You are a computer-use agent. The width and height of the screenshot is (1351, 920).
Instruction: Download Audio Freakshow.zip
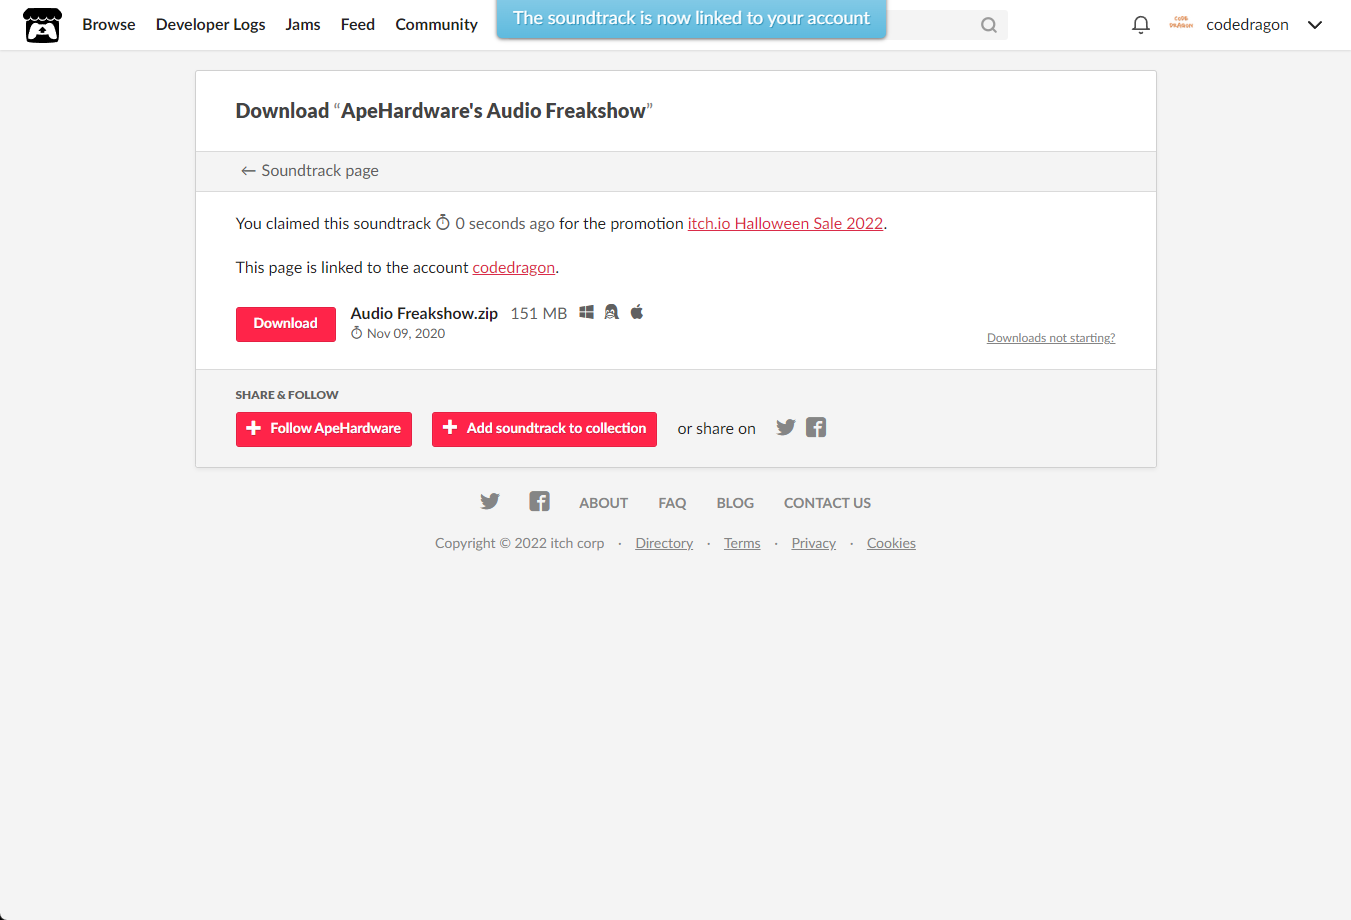pos(286,324)
